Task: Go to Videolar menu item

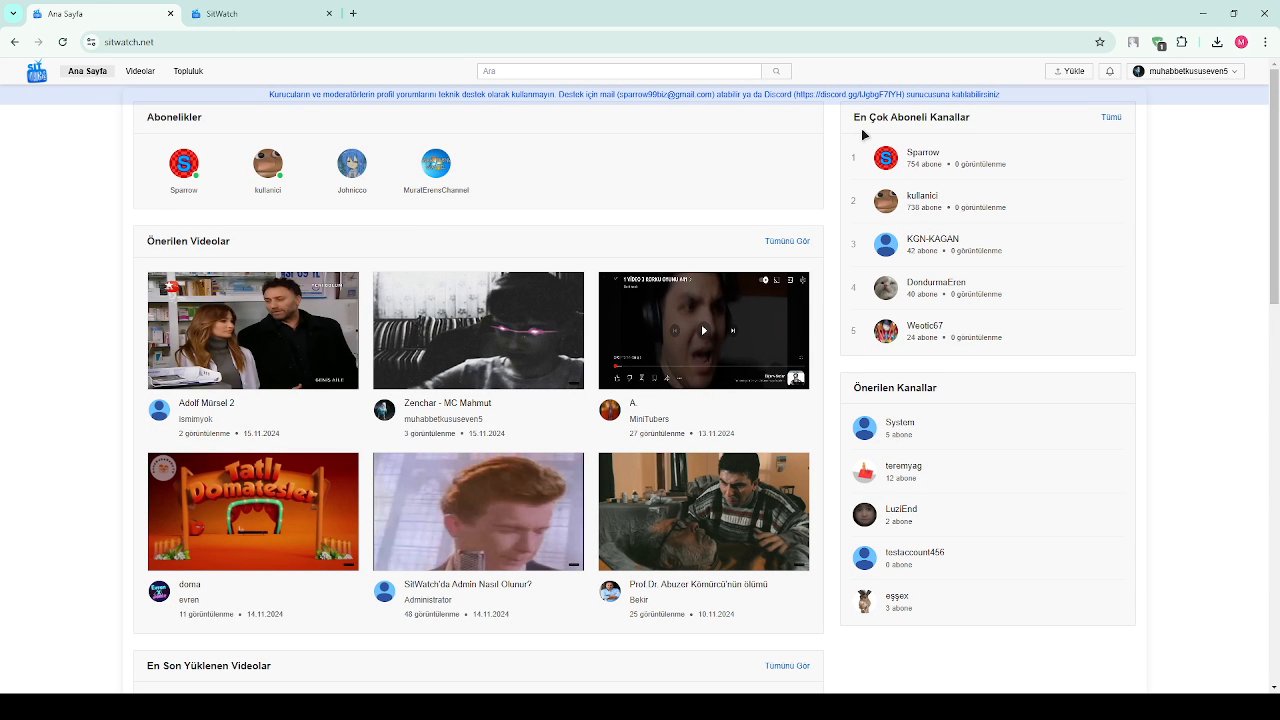Action: (140, 71)
